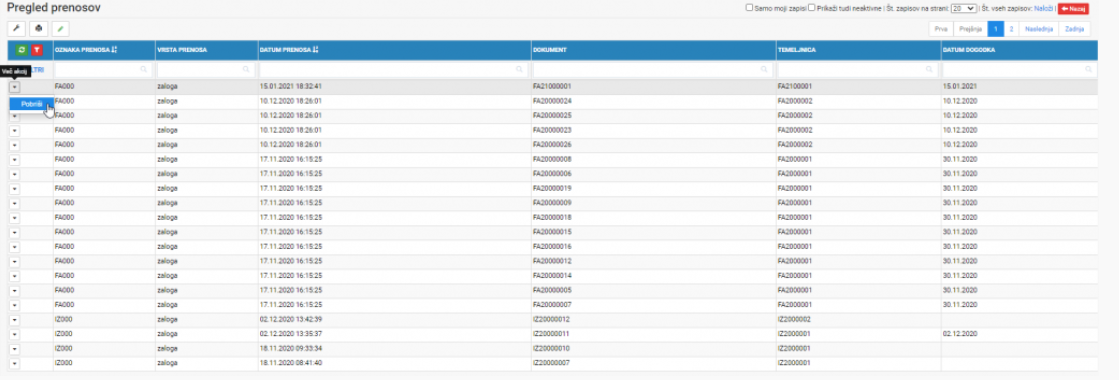Focus the Dokument filter input
1119x380 pixels.
click(x=652, y=69)
